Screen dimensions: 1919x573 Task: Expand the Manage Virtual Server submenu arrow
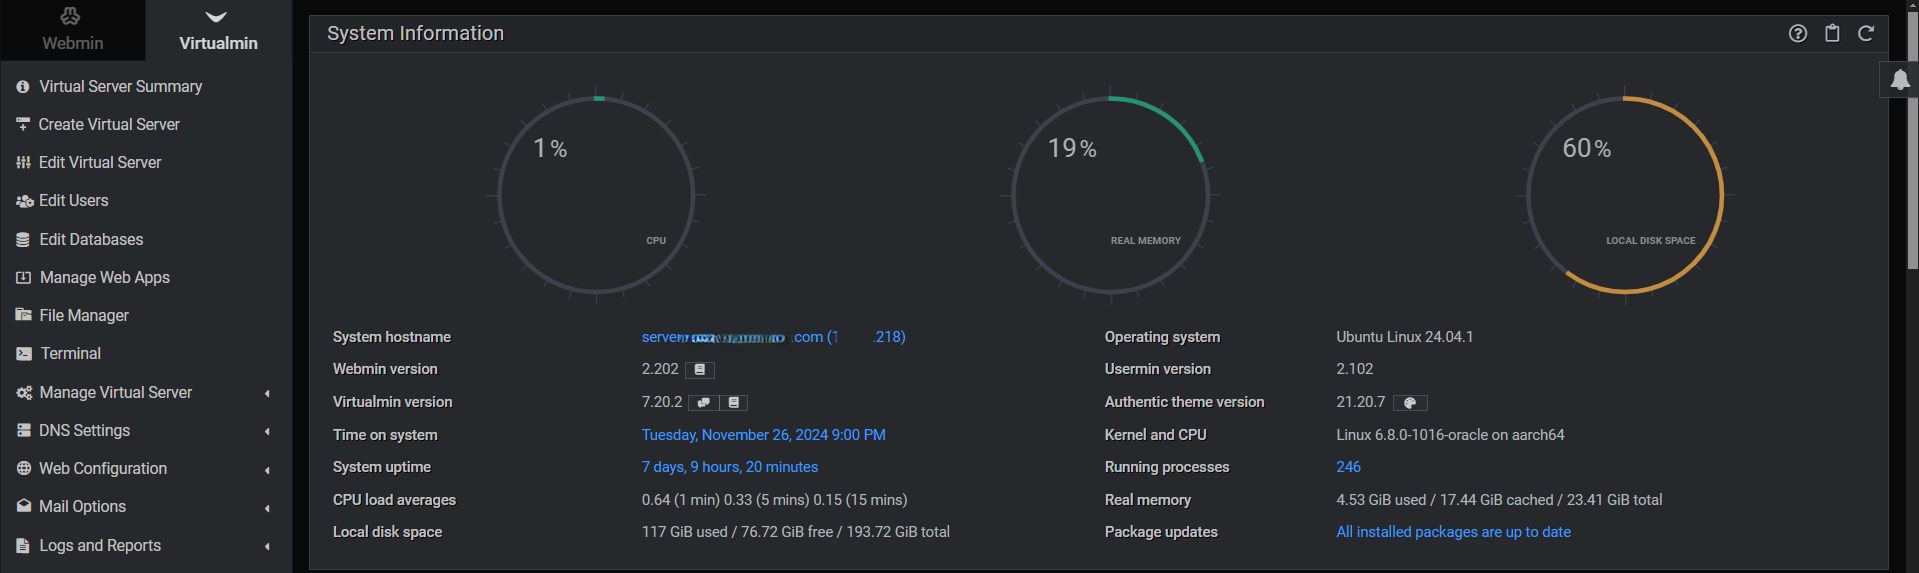click(267, 393)
